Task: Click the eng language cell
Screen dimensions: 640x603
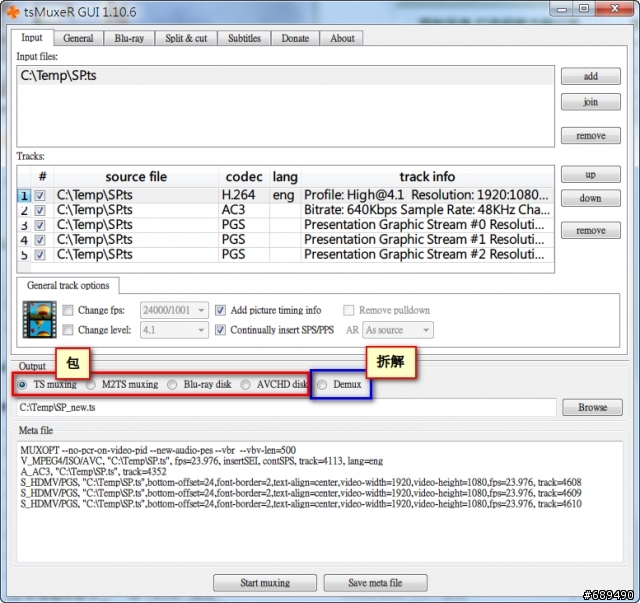Action: pyautogui.click(x=285, y=195)
